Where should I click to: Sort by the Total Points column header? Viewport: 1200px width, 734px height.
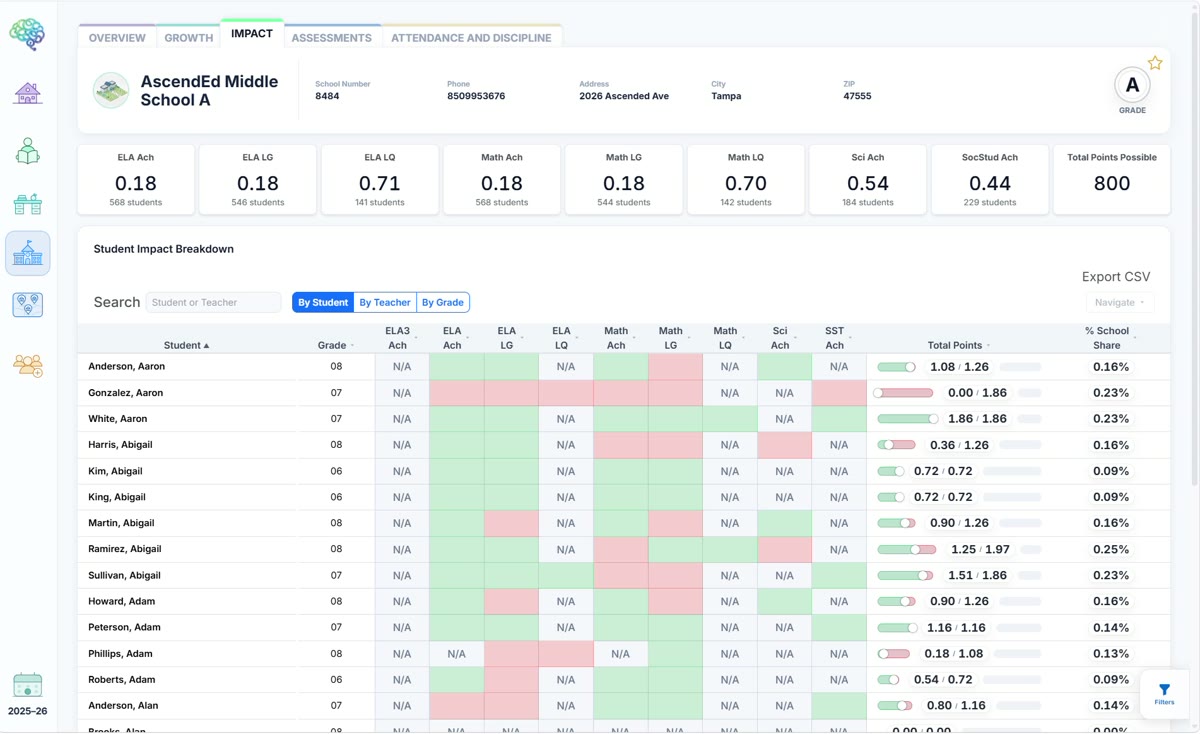coord(959,345)
